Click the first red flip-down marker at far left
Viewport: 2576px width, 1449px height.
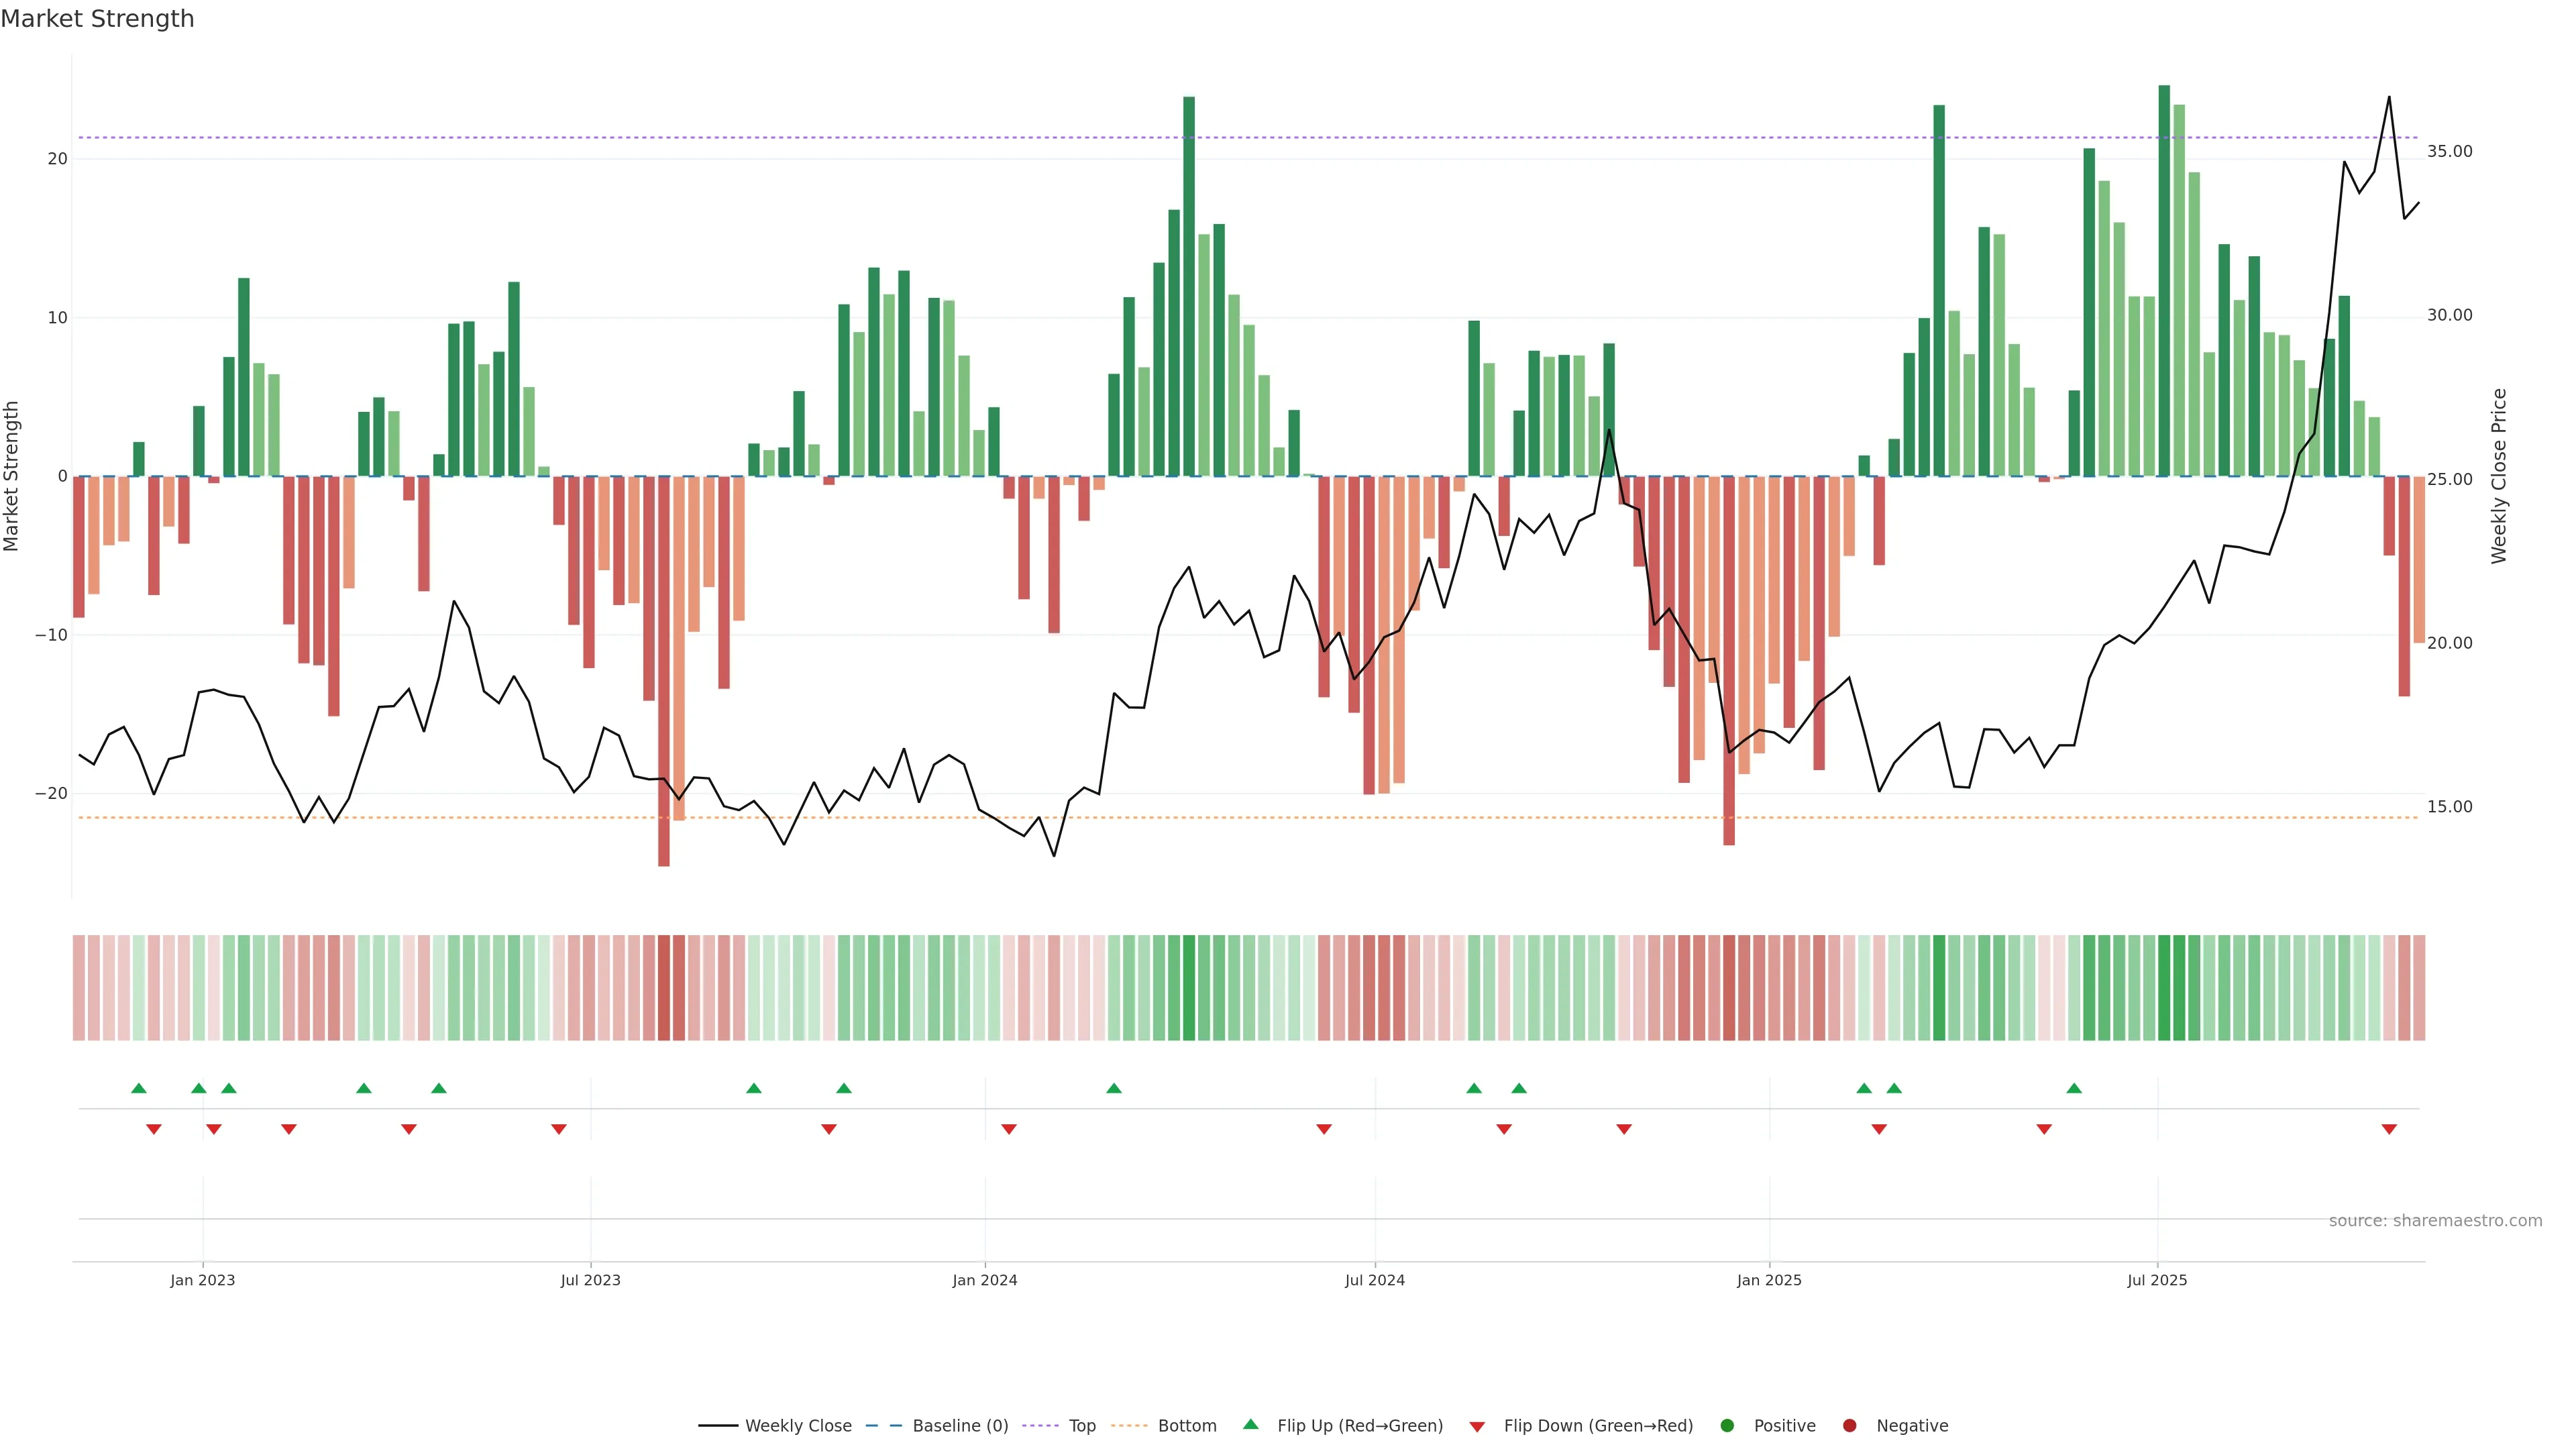coord(154,1129)
